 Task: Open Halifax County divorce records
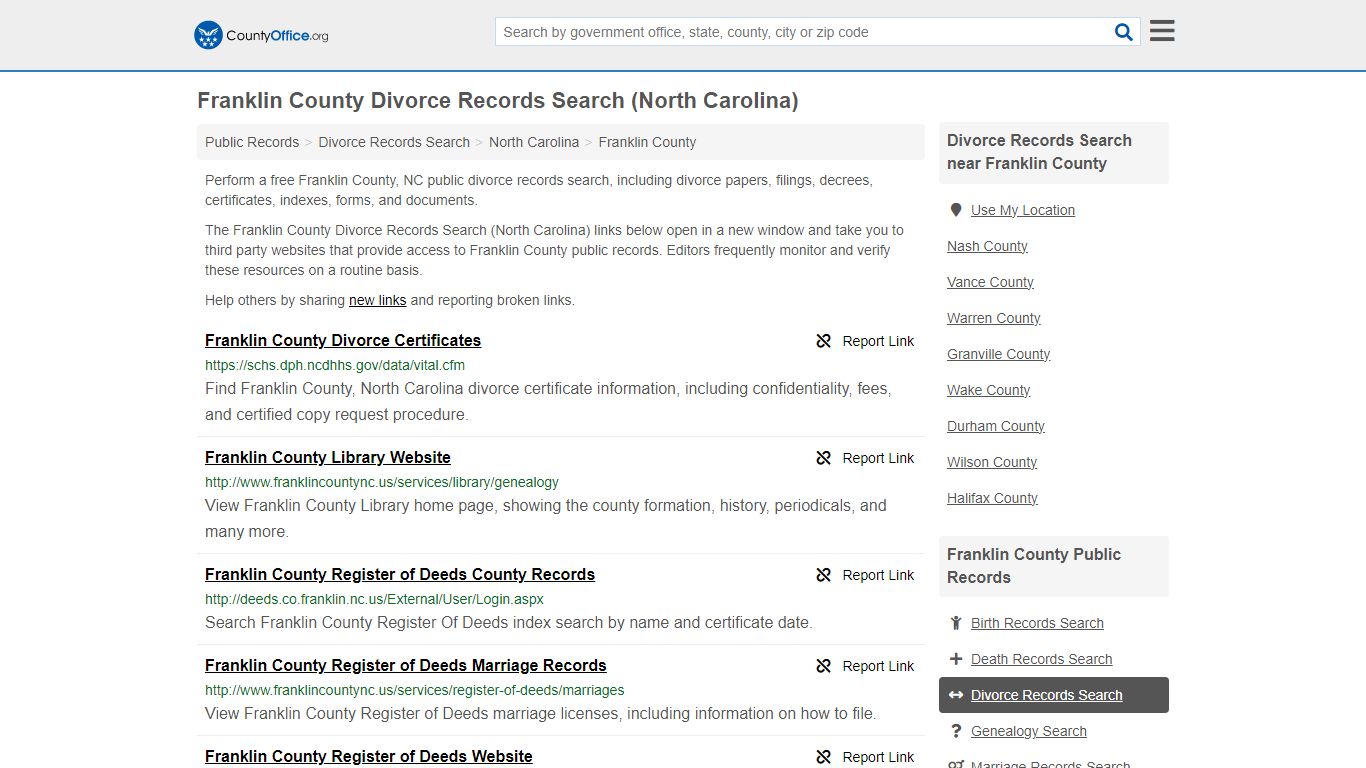point(992,498)
